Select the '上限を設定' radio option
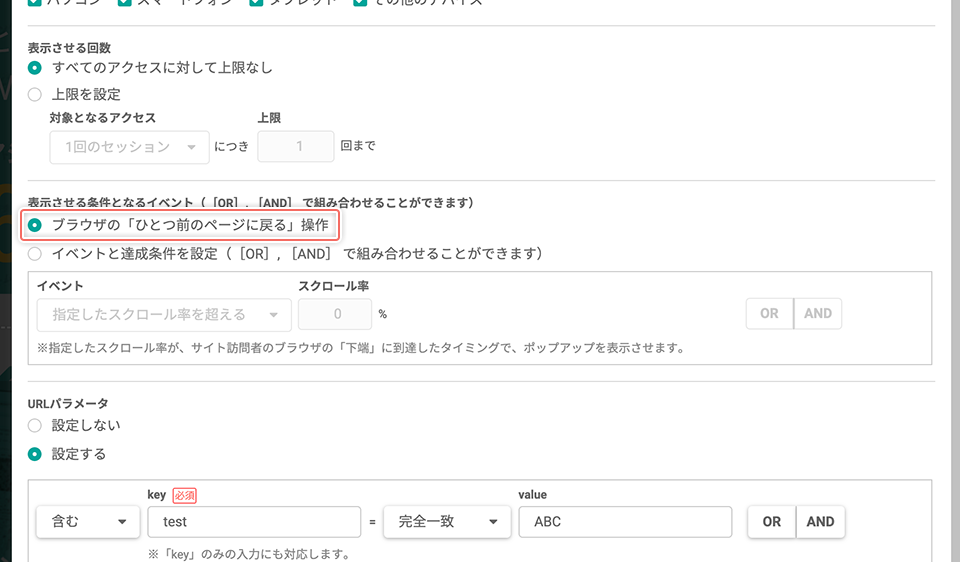 click(35, 94)
